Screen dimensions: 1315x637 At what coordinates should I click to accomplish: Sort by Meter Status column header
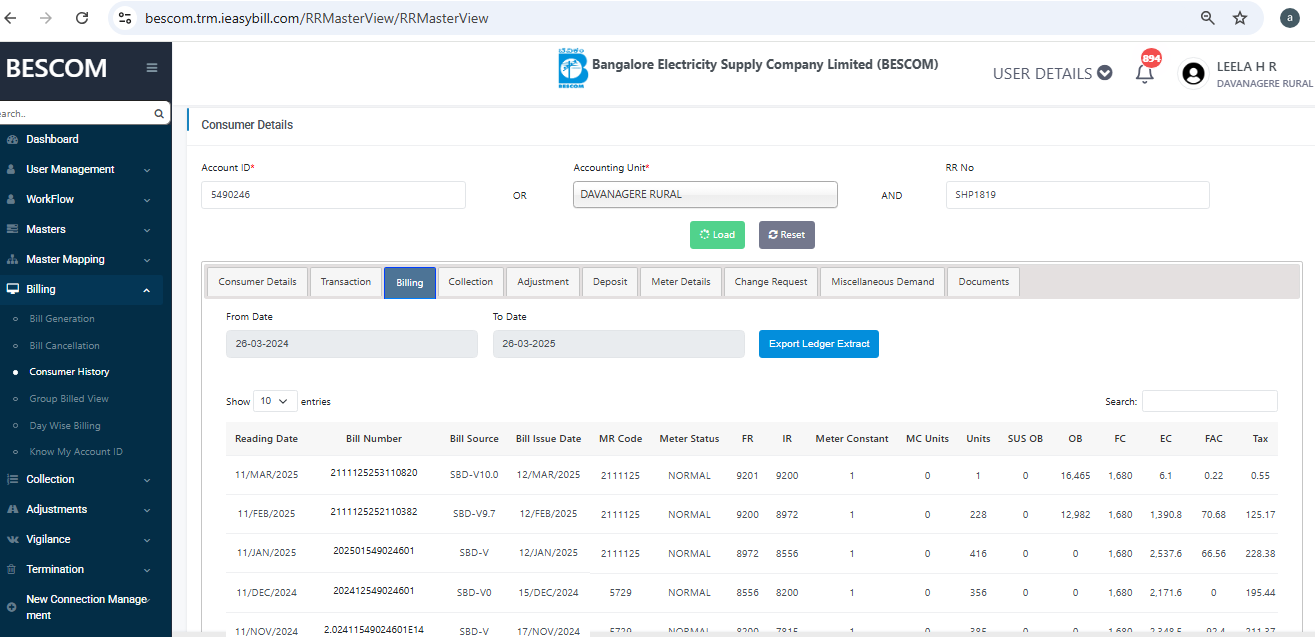click(x=689, y=439)
